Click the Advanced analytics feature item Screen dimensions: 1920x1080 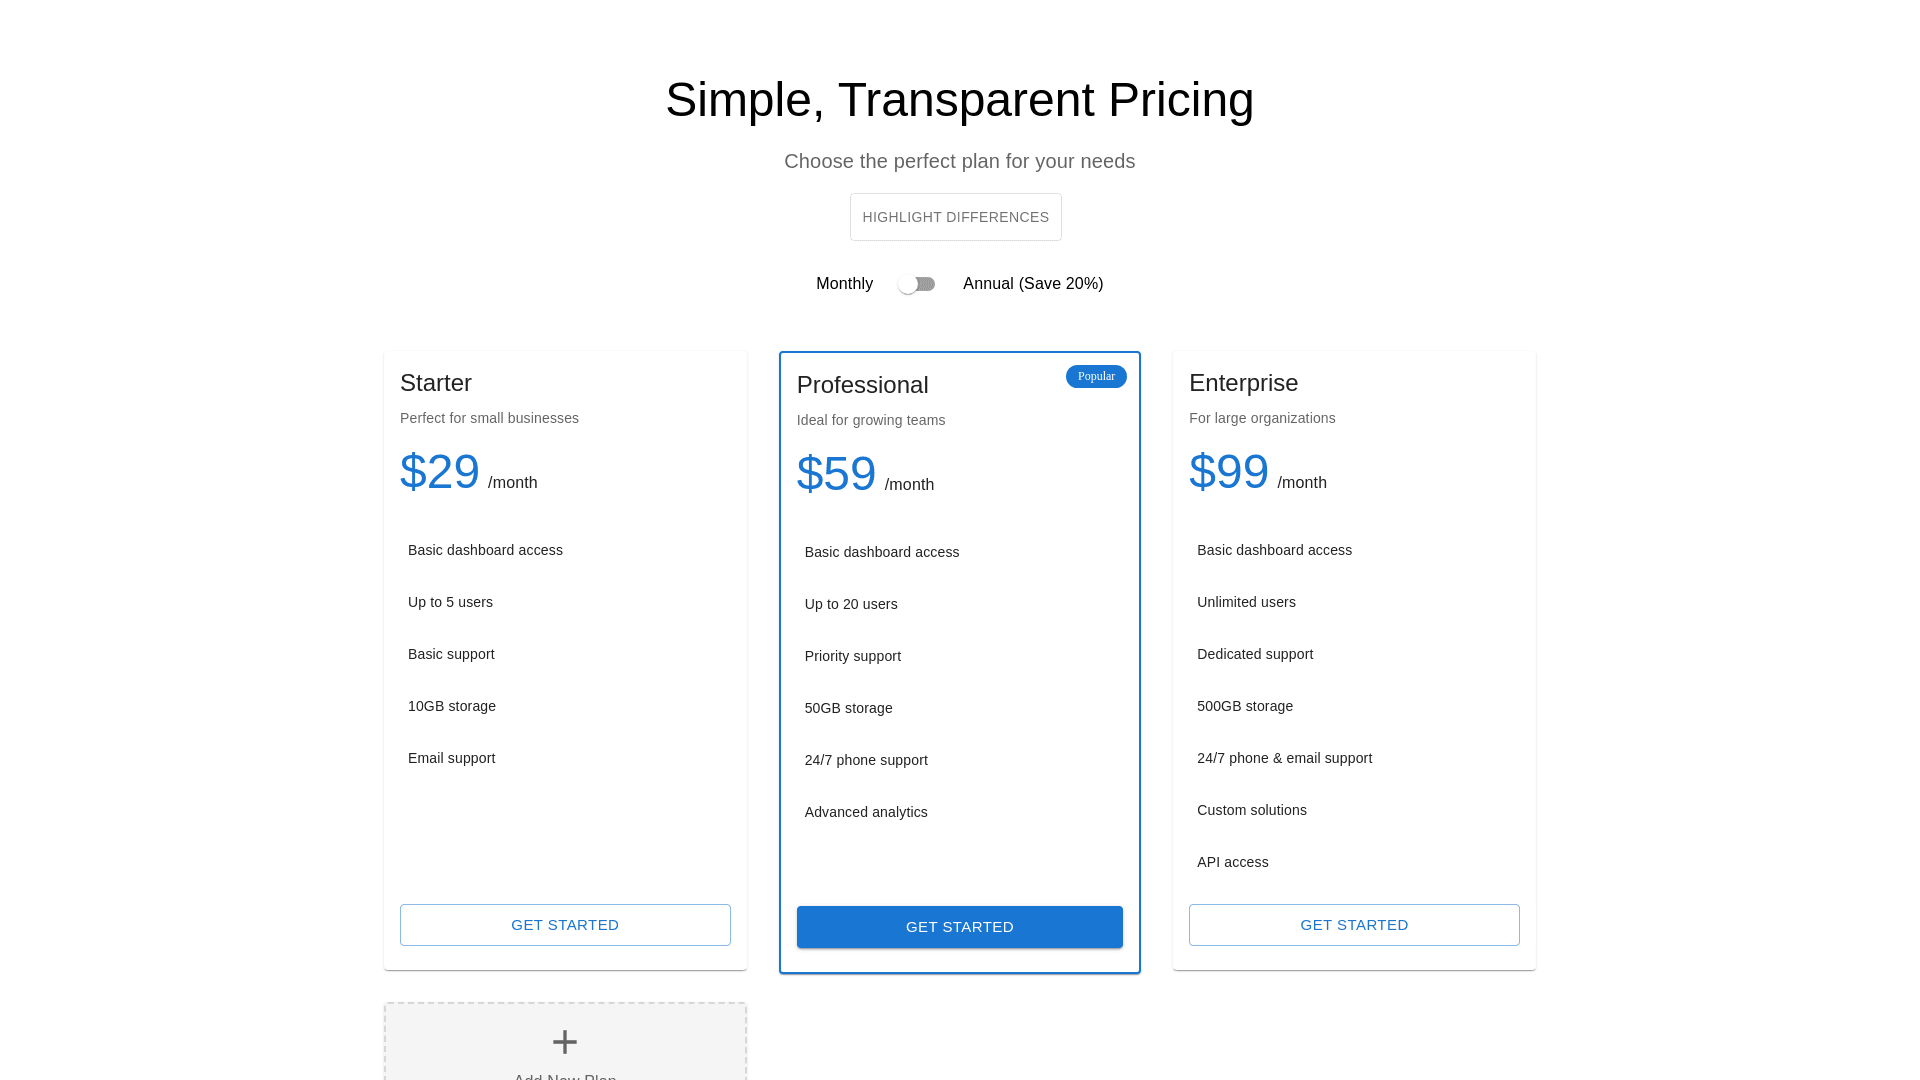pyautogui.click(x=866, y=812)
